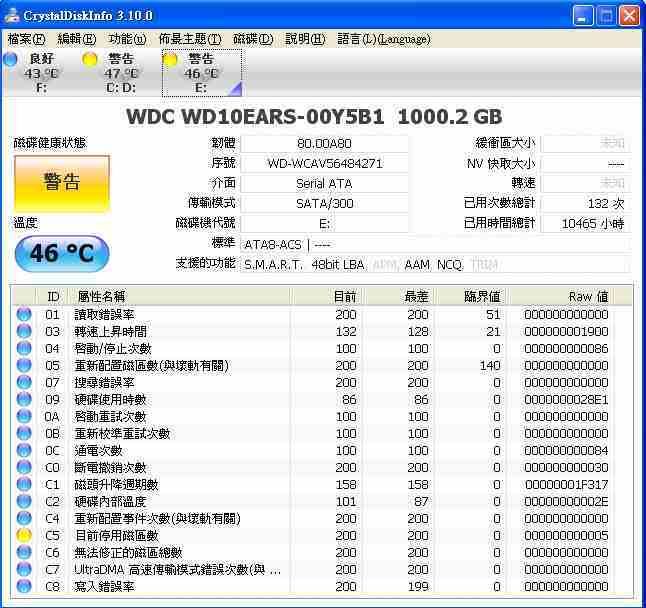The image size is (646, 608).
Task: Click threshold value 140 in row 05
Action: (x=490, y=366)
